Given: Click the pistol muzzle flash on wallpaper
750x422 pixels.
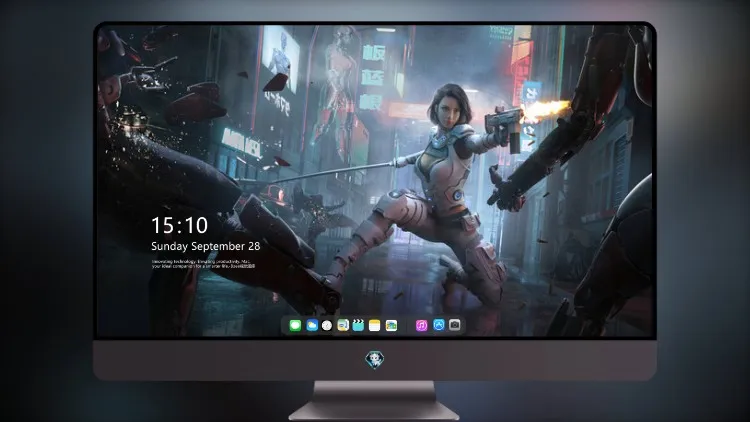Looking at the screenshot, I should (548, 110).
